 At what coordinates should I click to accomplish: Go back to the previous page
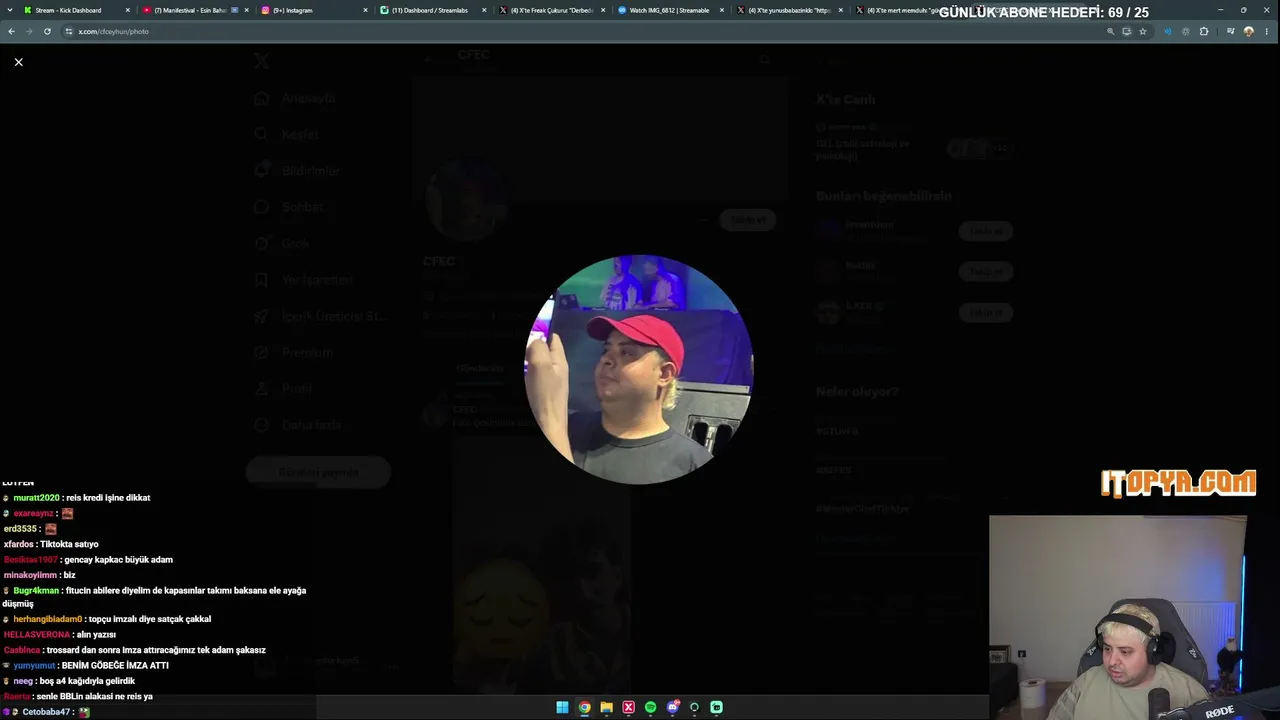11,31
